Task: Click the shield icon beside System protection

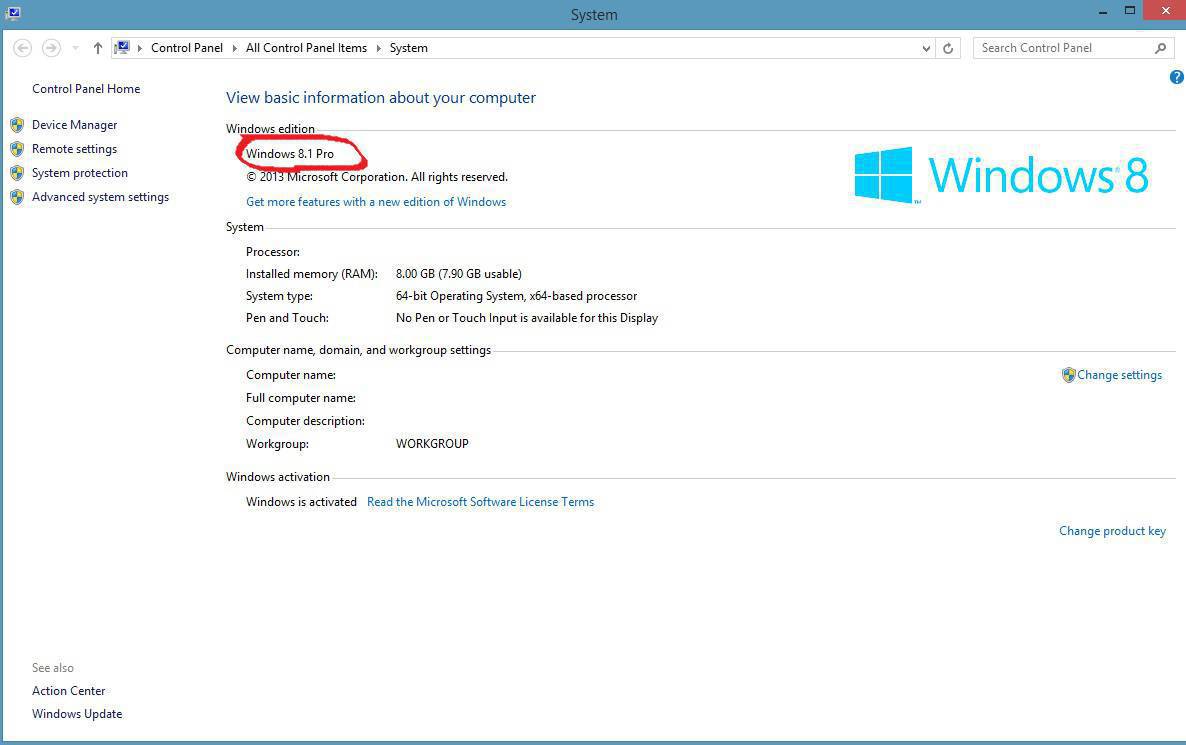Action: coord(17,173)
